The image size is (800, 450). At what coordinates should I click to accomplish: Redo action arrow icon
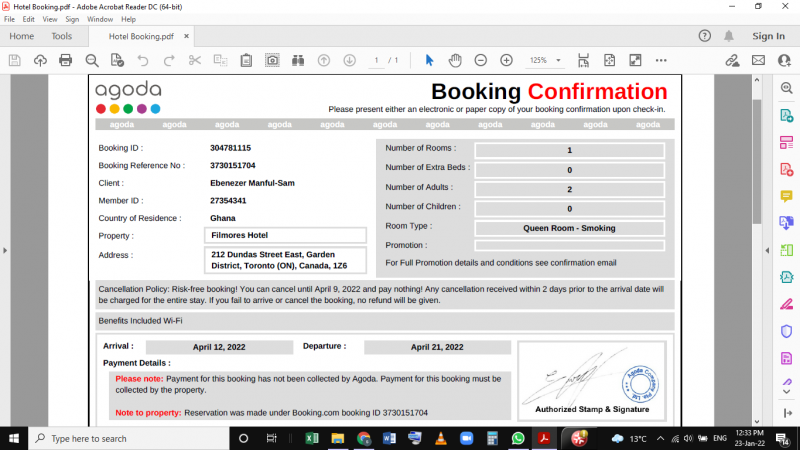169,60
